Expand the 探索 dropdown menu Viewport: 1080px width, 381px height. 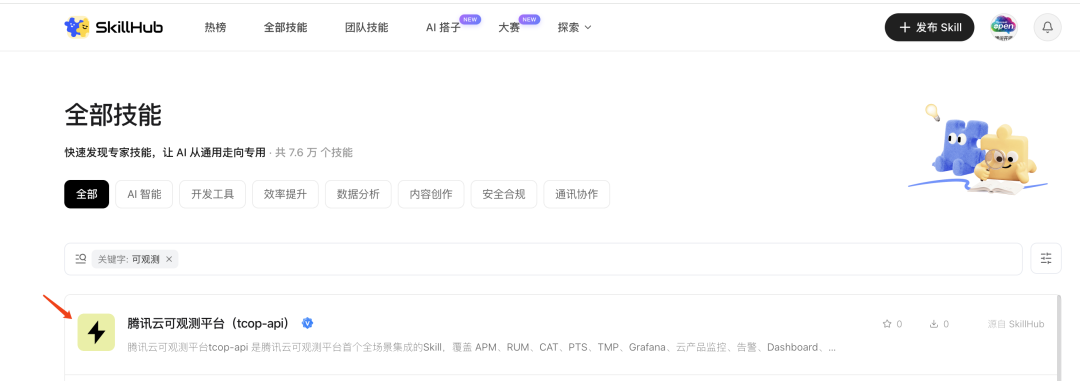[x=574, y=28]
